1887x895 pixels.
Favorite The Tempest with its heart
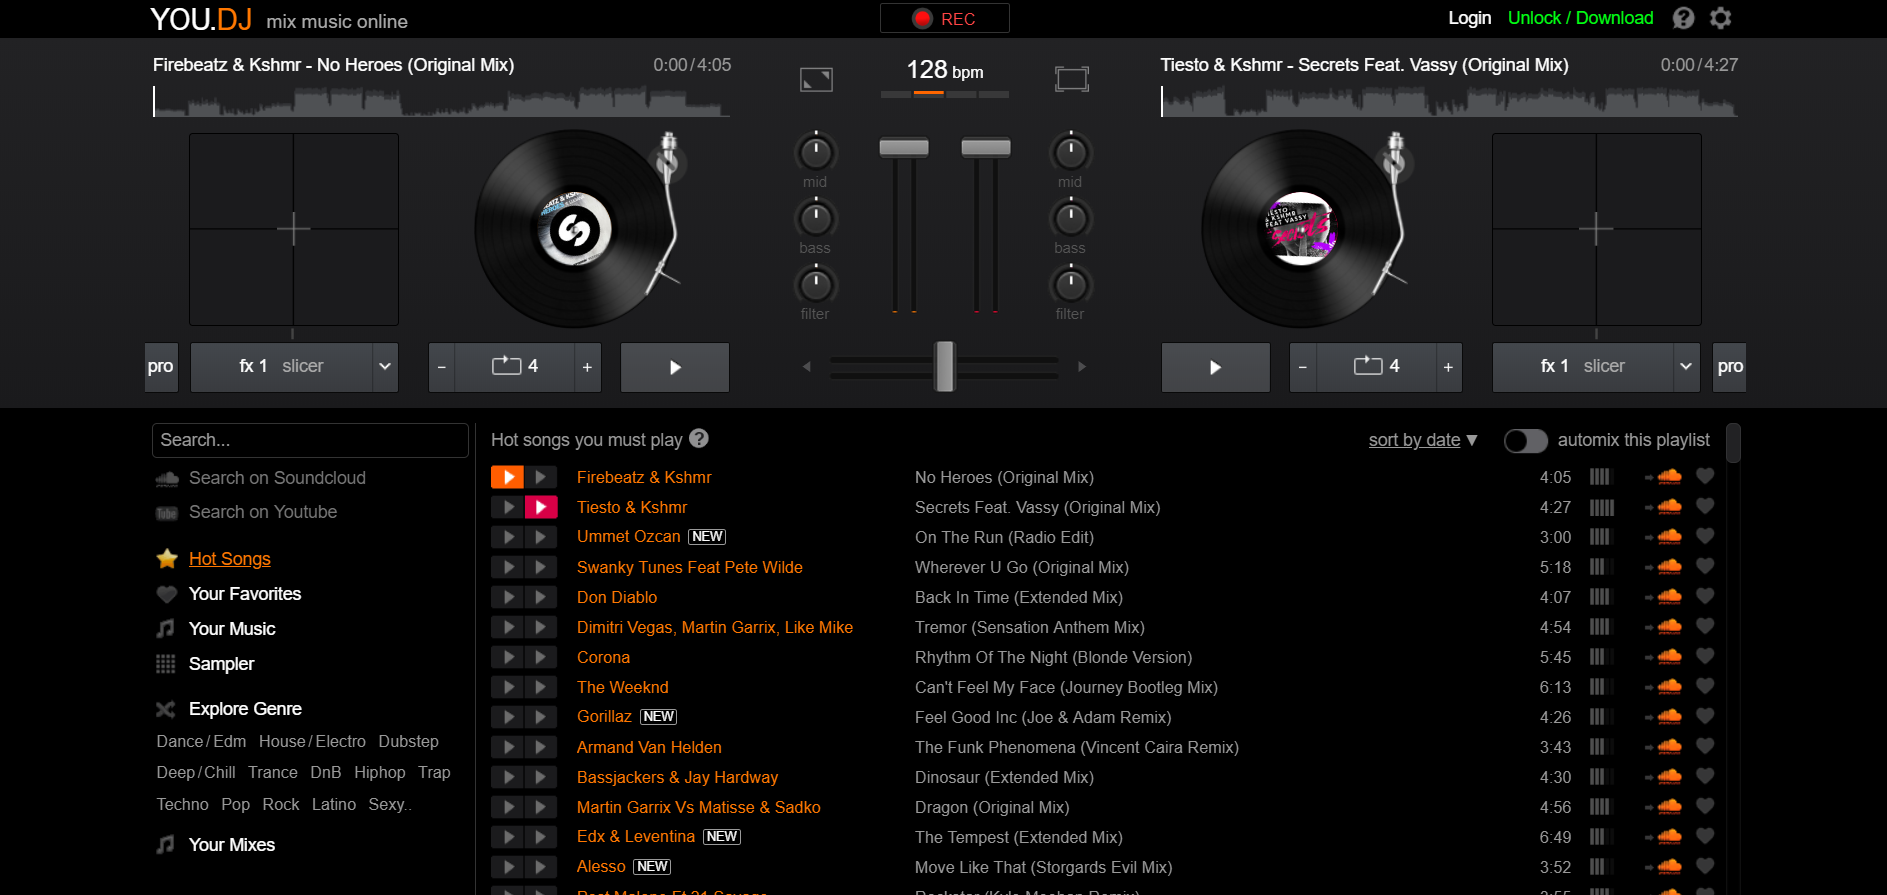1705,837
